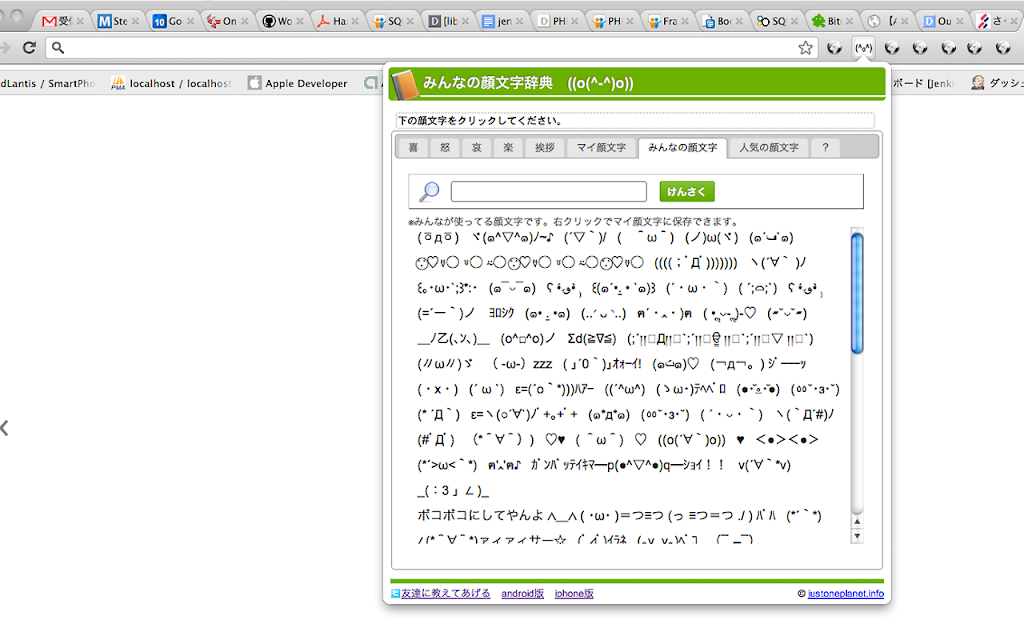The image size is (1024, 640).
Task: Open the 'ボード [Jenki' bookmark
Action: click(923, 83)
